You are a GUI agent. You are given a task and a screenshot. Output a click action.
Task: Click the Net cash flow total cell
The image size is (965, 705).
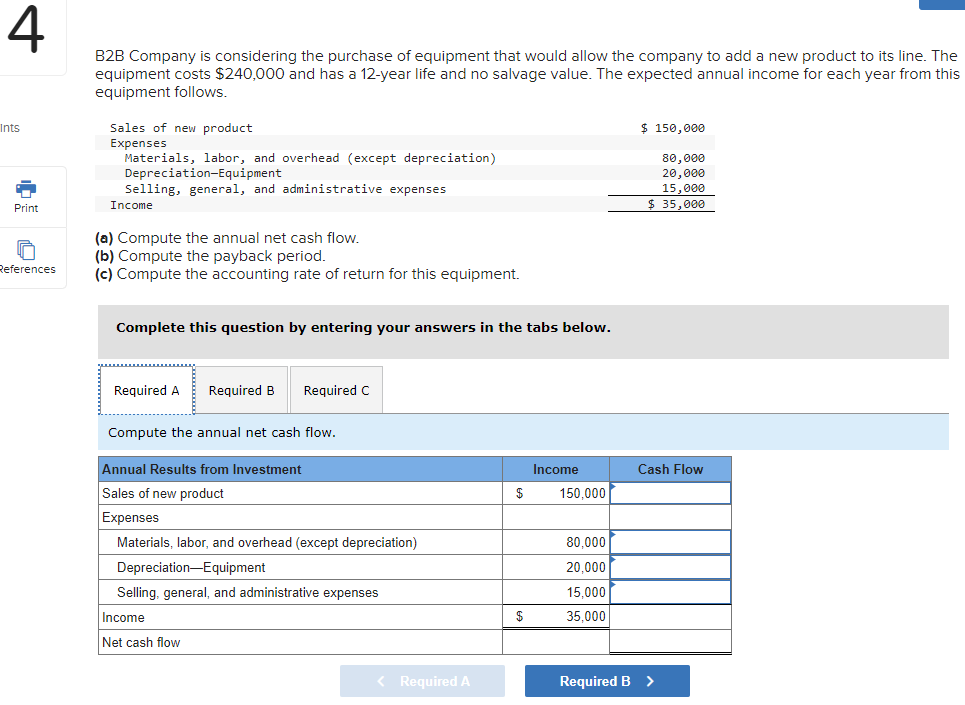670,642
